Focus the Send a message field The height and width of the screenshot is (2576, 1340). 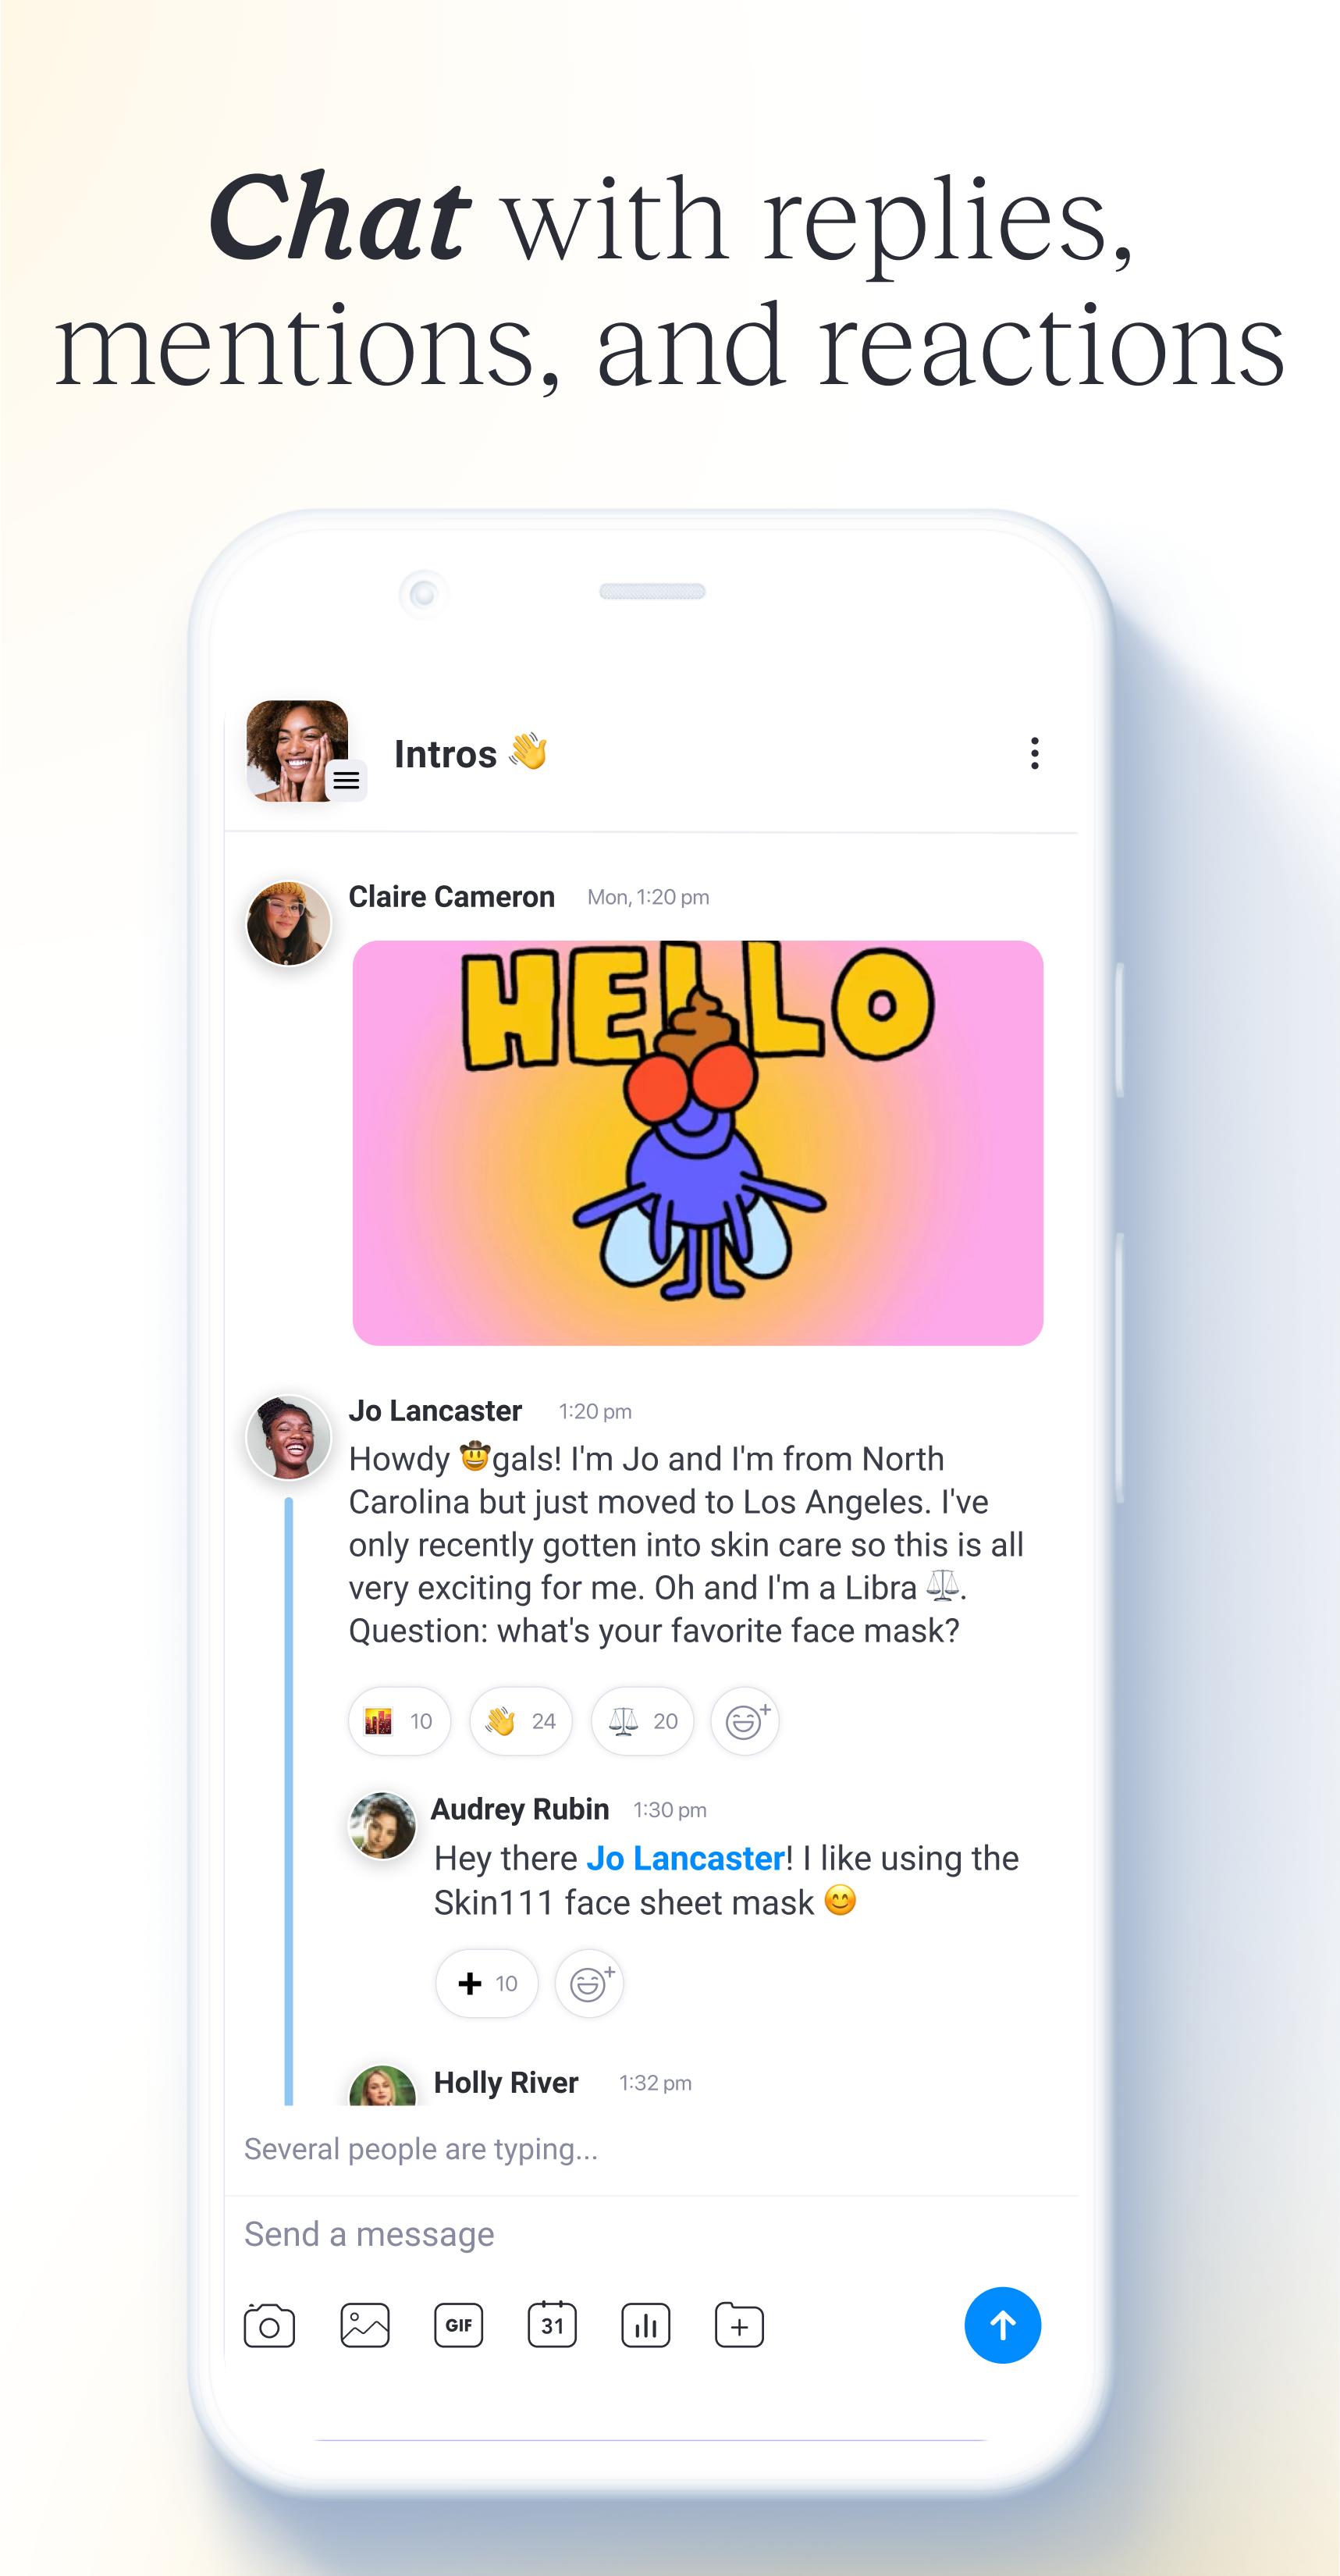pyautogui.click(x=650, y=2234)
